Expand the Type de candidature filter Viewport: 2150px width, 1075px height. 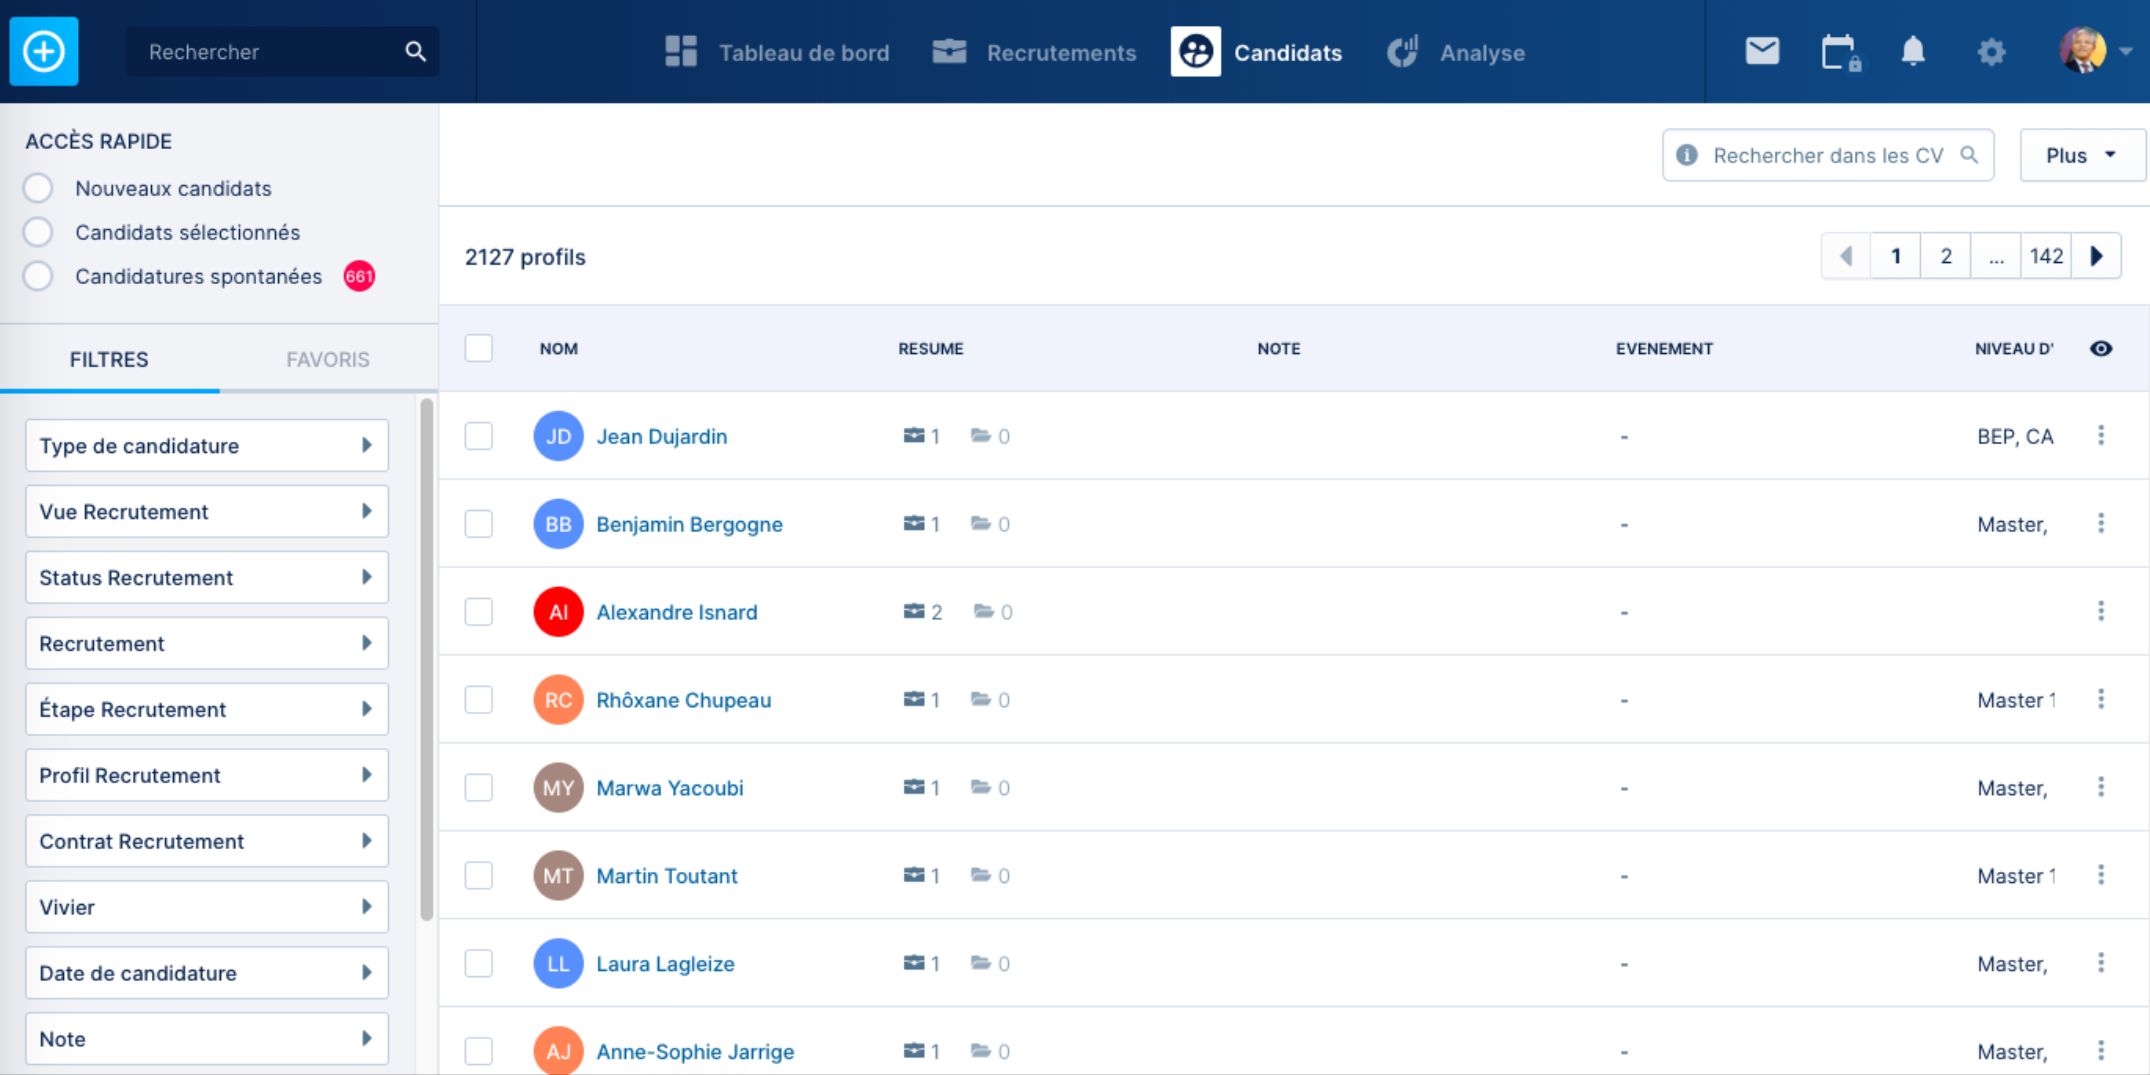tap(207, 445)
